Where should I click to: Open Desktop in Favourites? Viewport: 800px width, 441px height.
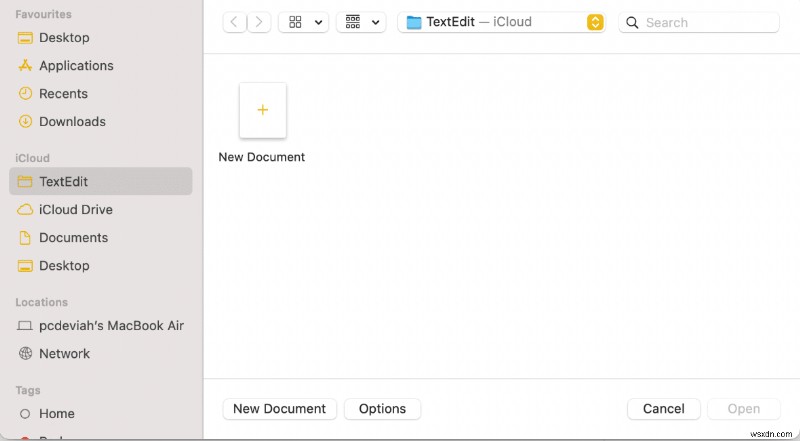click(x=64, y=38)
